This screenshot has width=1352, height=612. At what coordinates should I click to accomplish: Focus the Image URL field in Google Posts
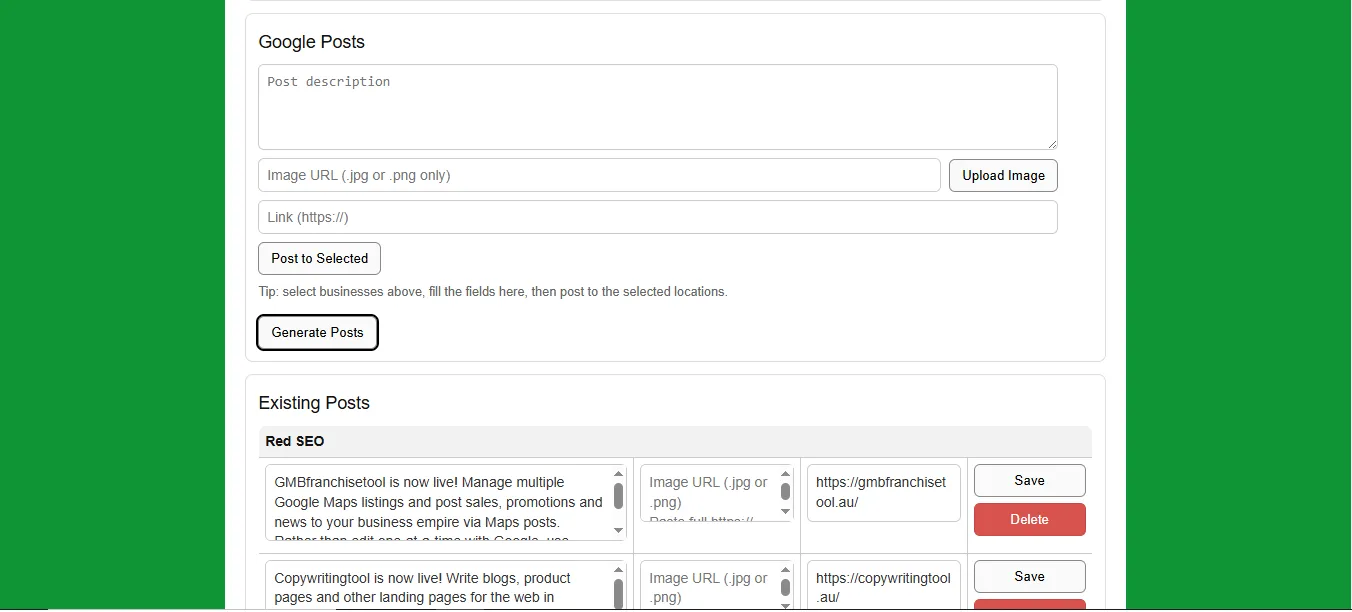599,175
